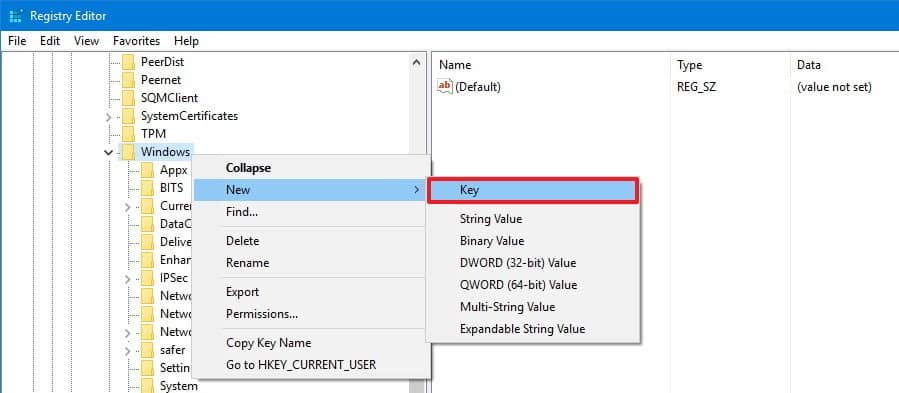This screenshot has width=899, height=393.
Task: Open the View menu
Action: [x=87, y=41]
